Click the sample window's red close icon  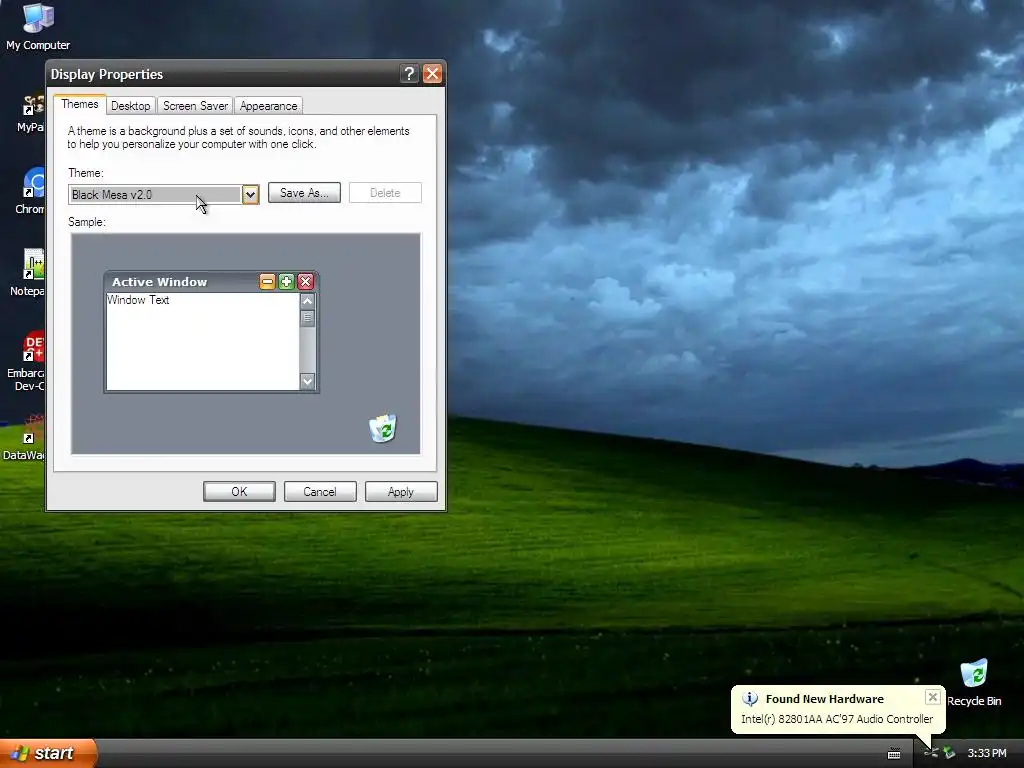coord(305,281)
